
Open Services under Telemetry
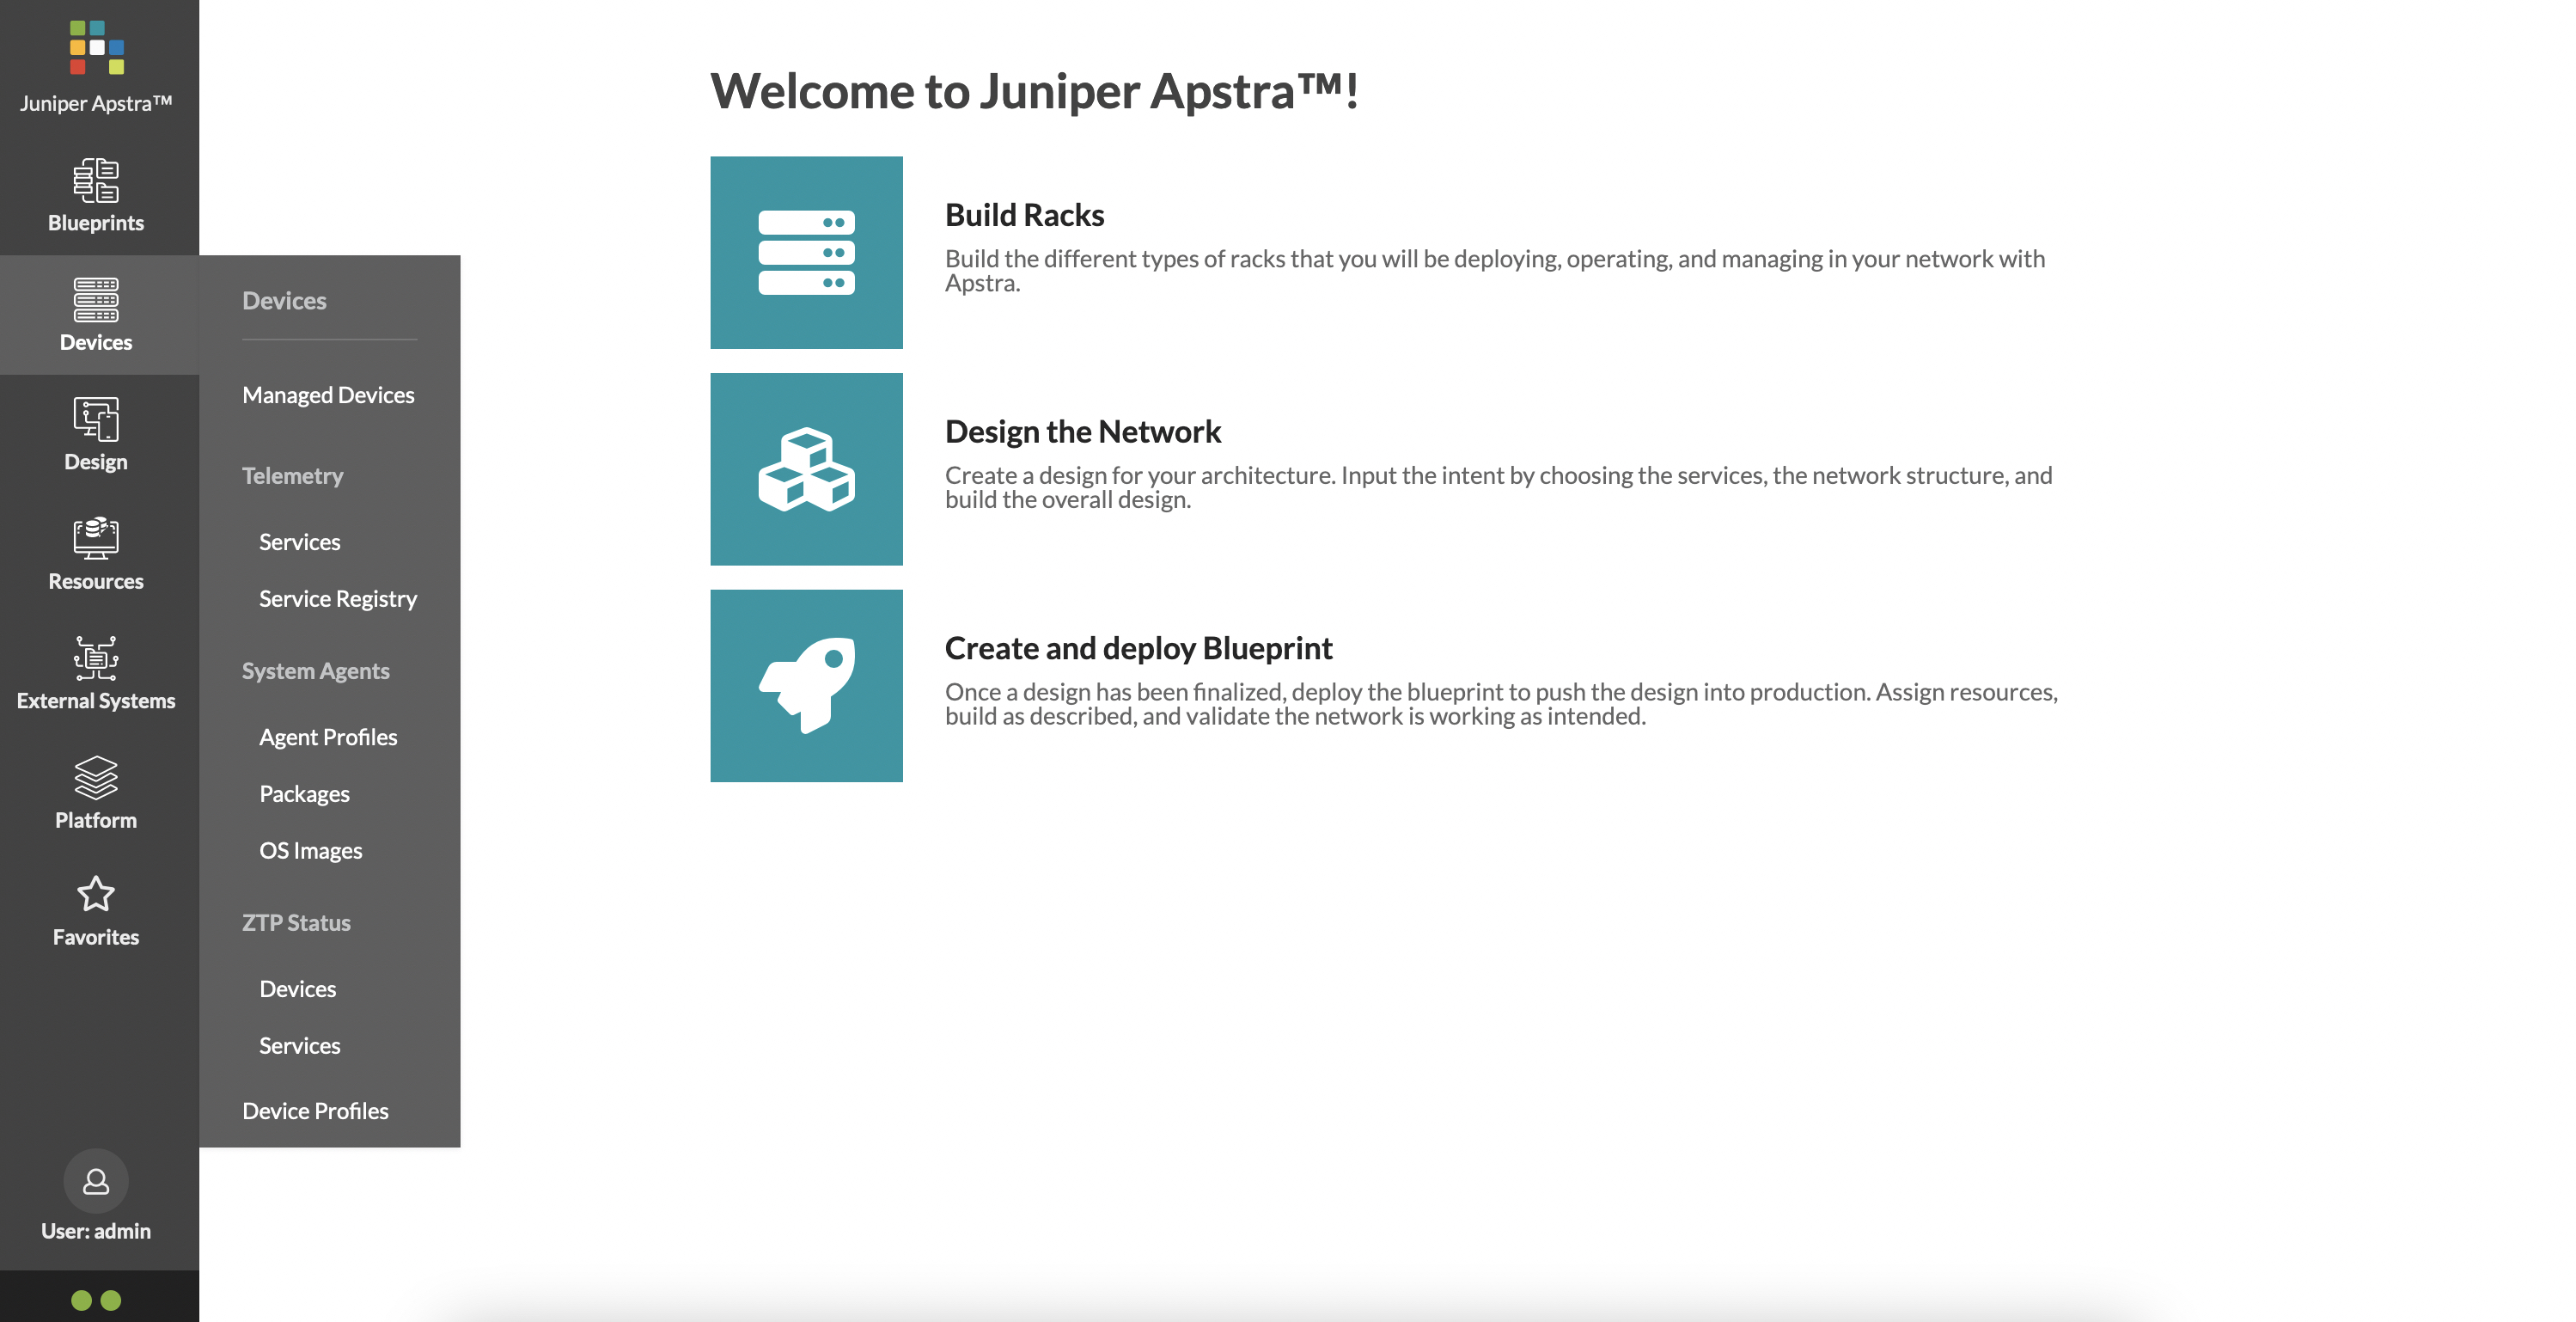tap(300, 542)
